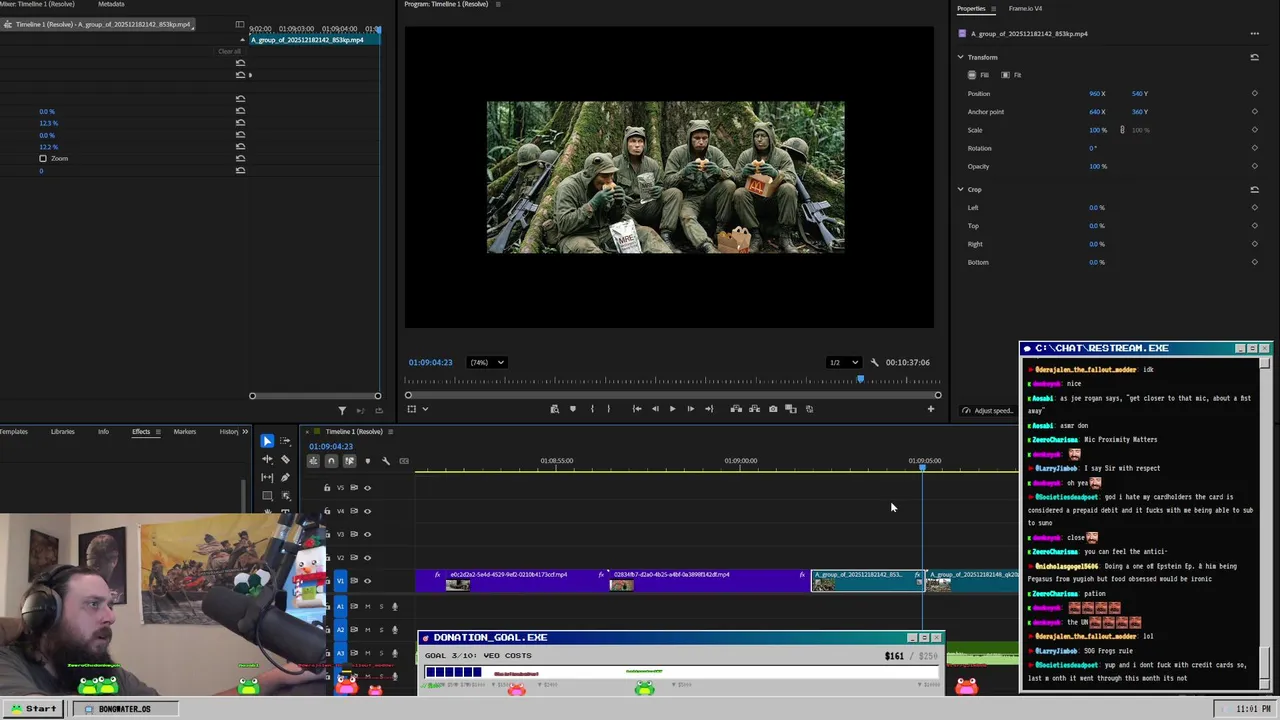
Task: Add marker in timeline panel
Action: [x=367, y=461]
